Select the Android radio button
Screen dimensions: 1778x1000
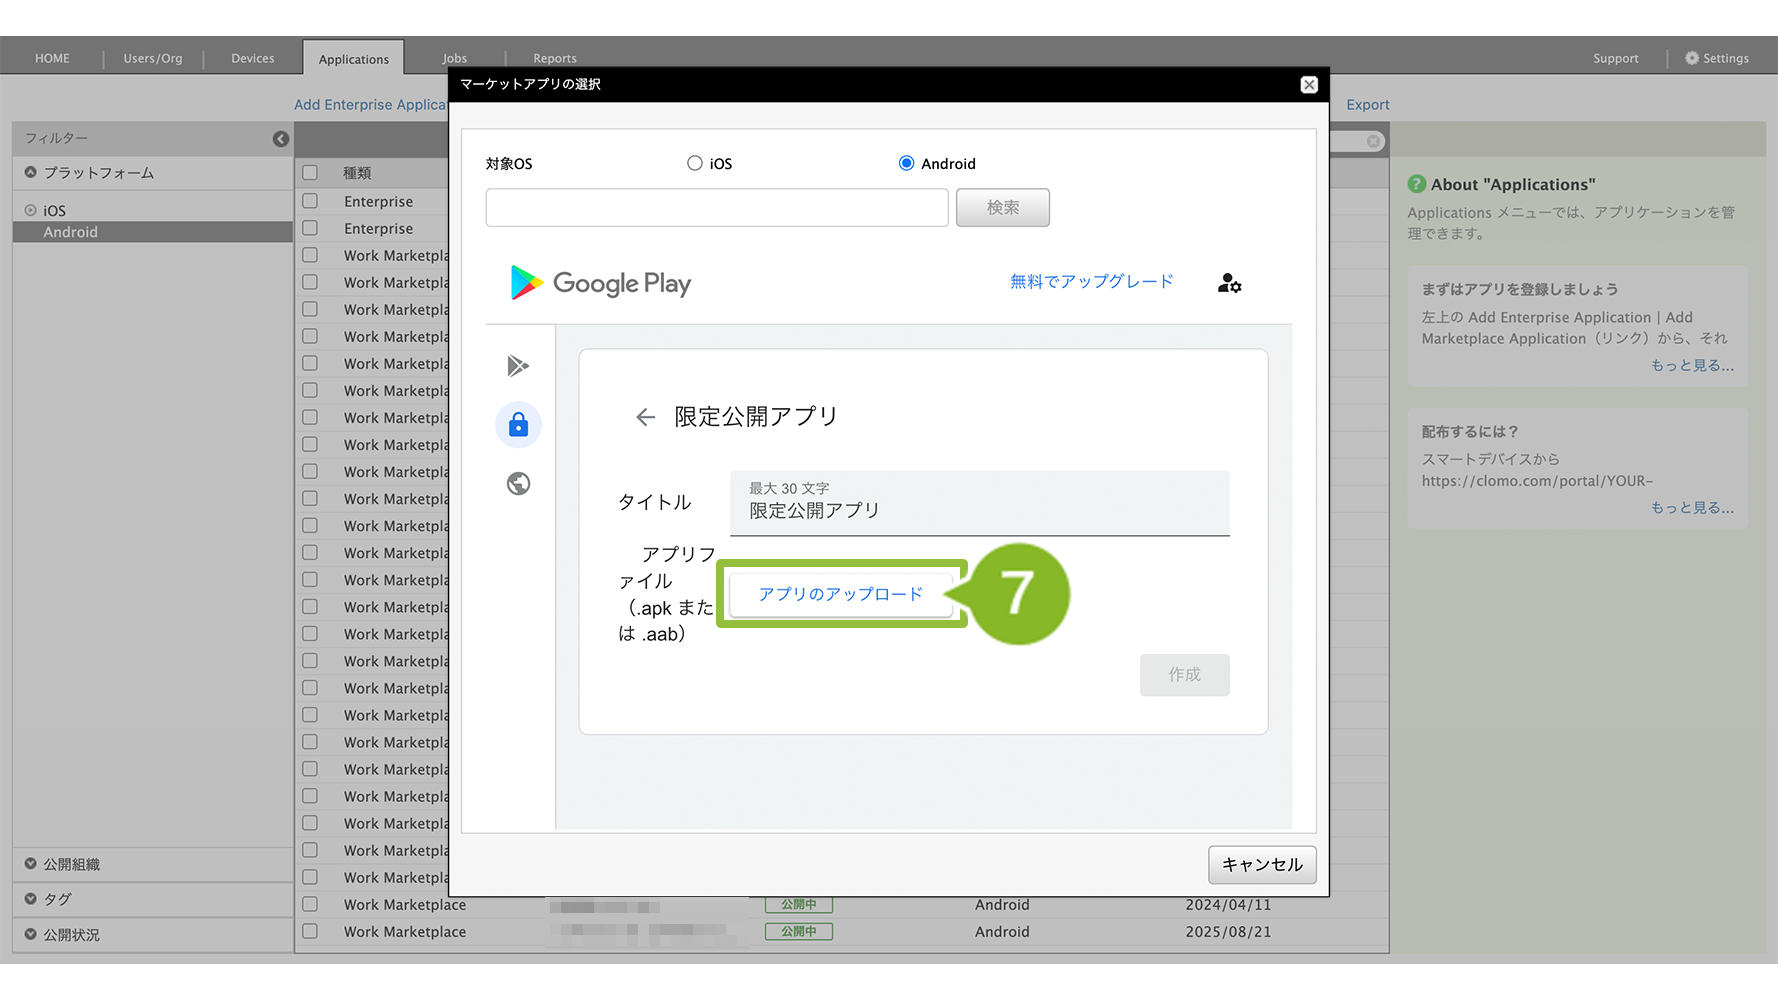point(906,163)
